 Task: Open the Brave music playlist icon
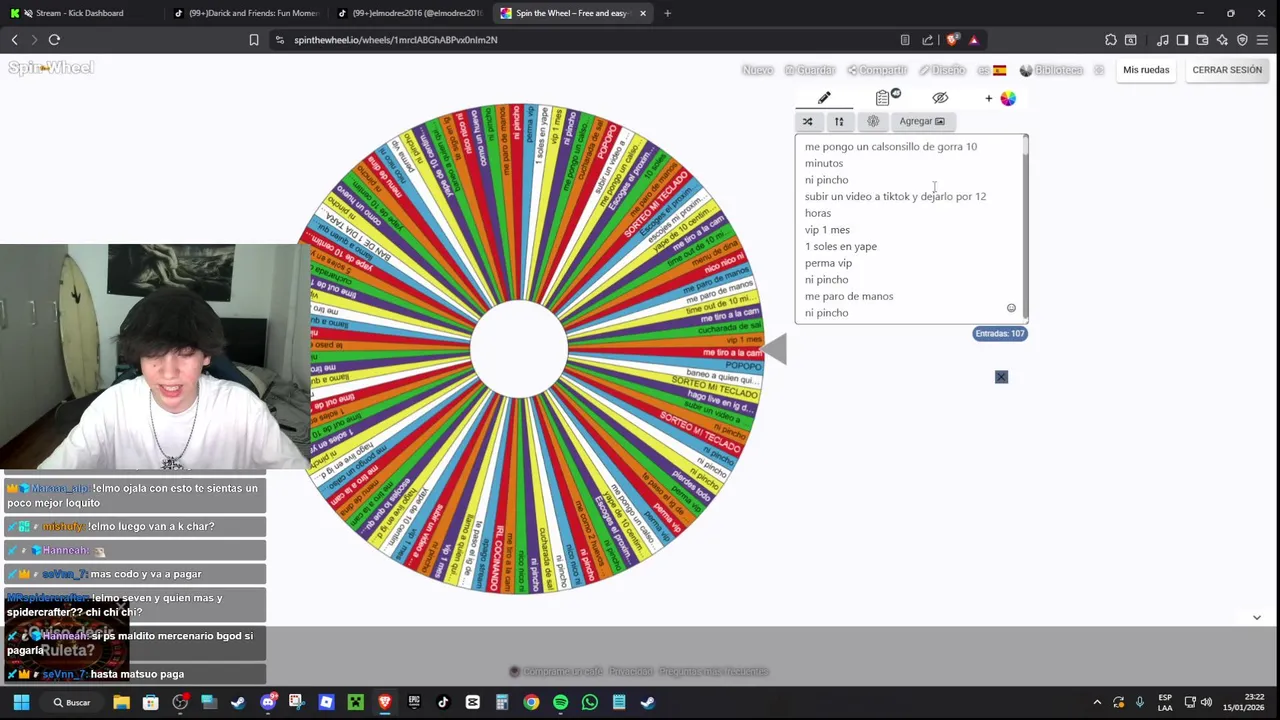tap(1162, 40)
